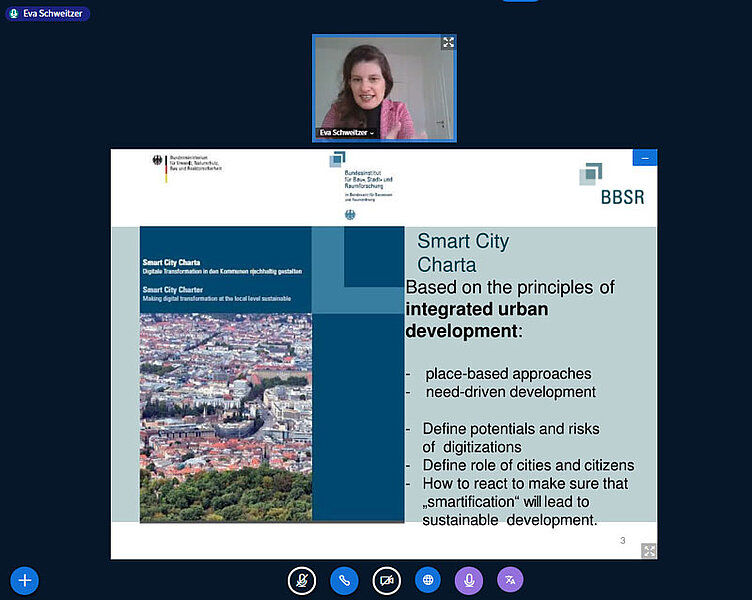Click Eva Schweitzer's webcam video thumbnail
Image resolution: width=752 pixels, height=600 pixels.
pos(384,88)
